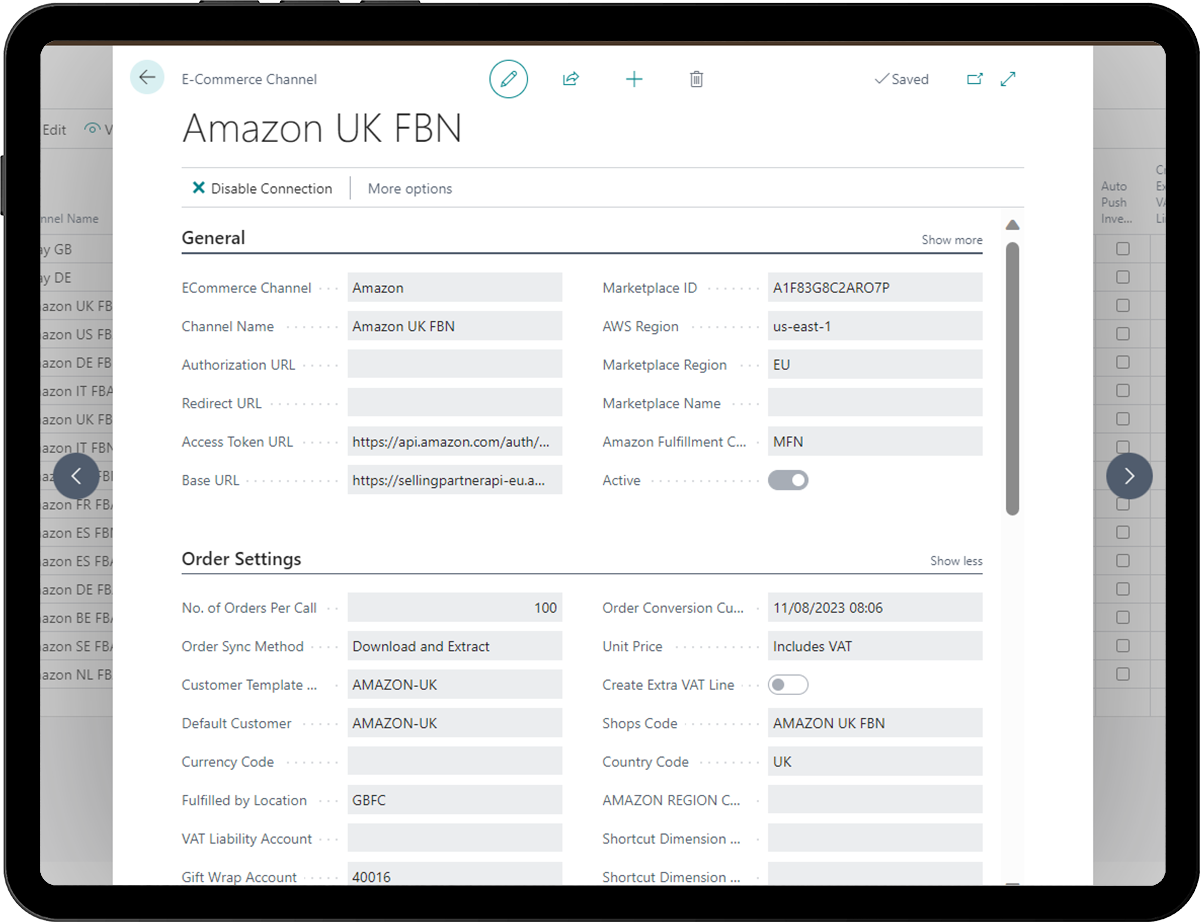The width and height of the screenshot is (1200, 922).
Task: Enable the Create Extra VAT Line toggle
Action: (x=788, y=685)
